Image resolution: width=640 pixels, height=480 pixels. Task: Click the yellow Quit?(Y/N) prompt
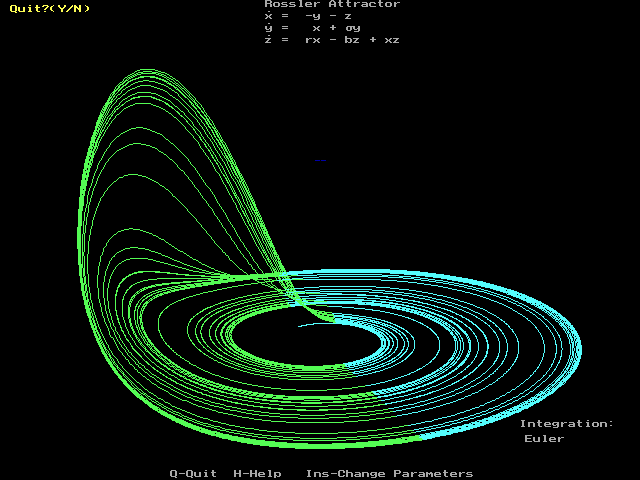point(49,9)
